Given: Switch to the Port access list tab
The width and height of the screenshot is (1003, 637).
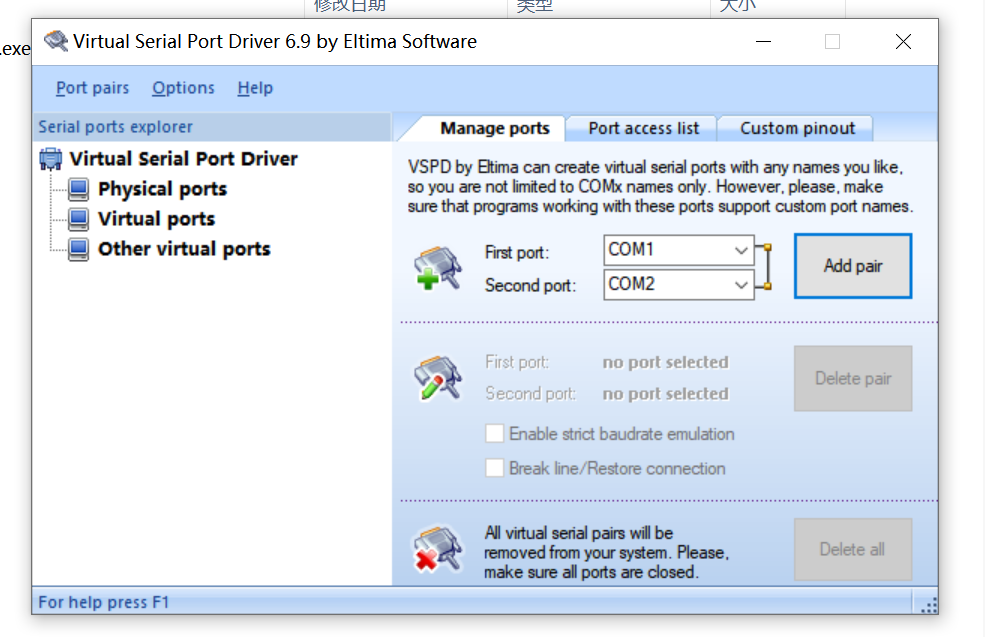Looking at the screenshot, I should point(644,129).
